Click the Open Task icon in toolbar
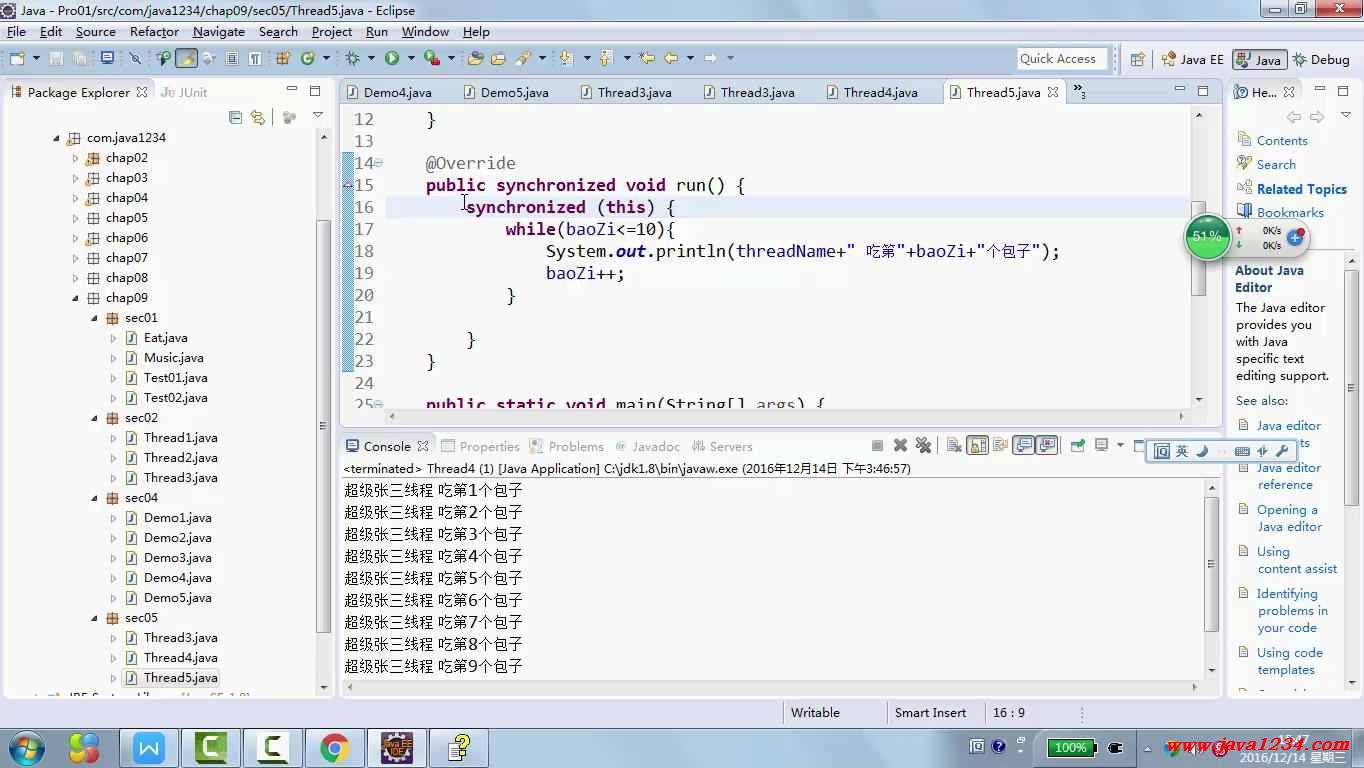This screenshot has width=1364, height=768. [x=498, y=59]
